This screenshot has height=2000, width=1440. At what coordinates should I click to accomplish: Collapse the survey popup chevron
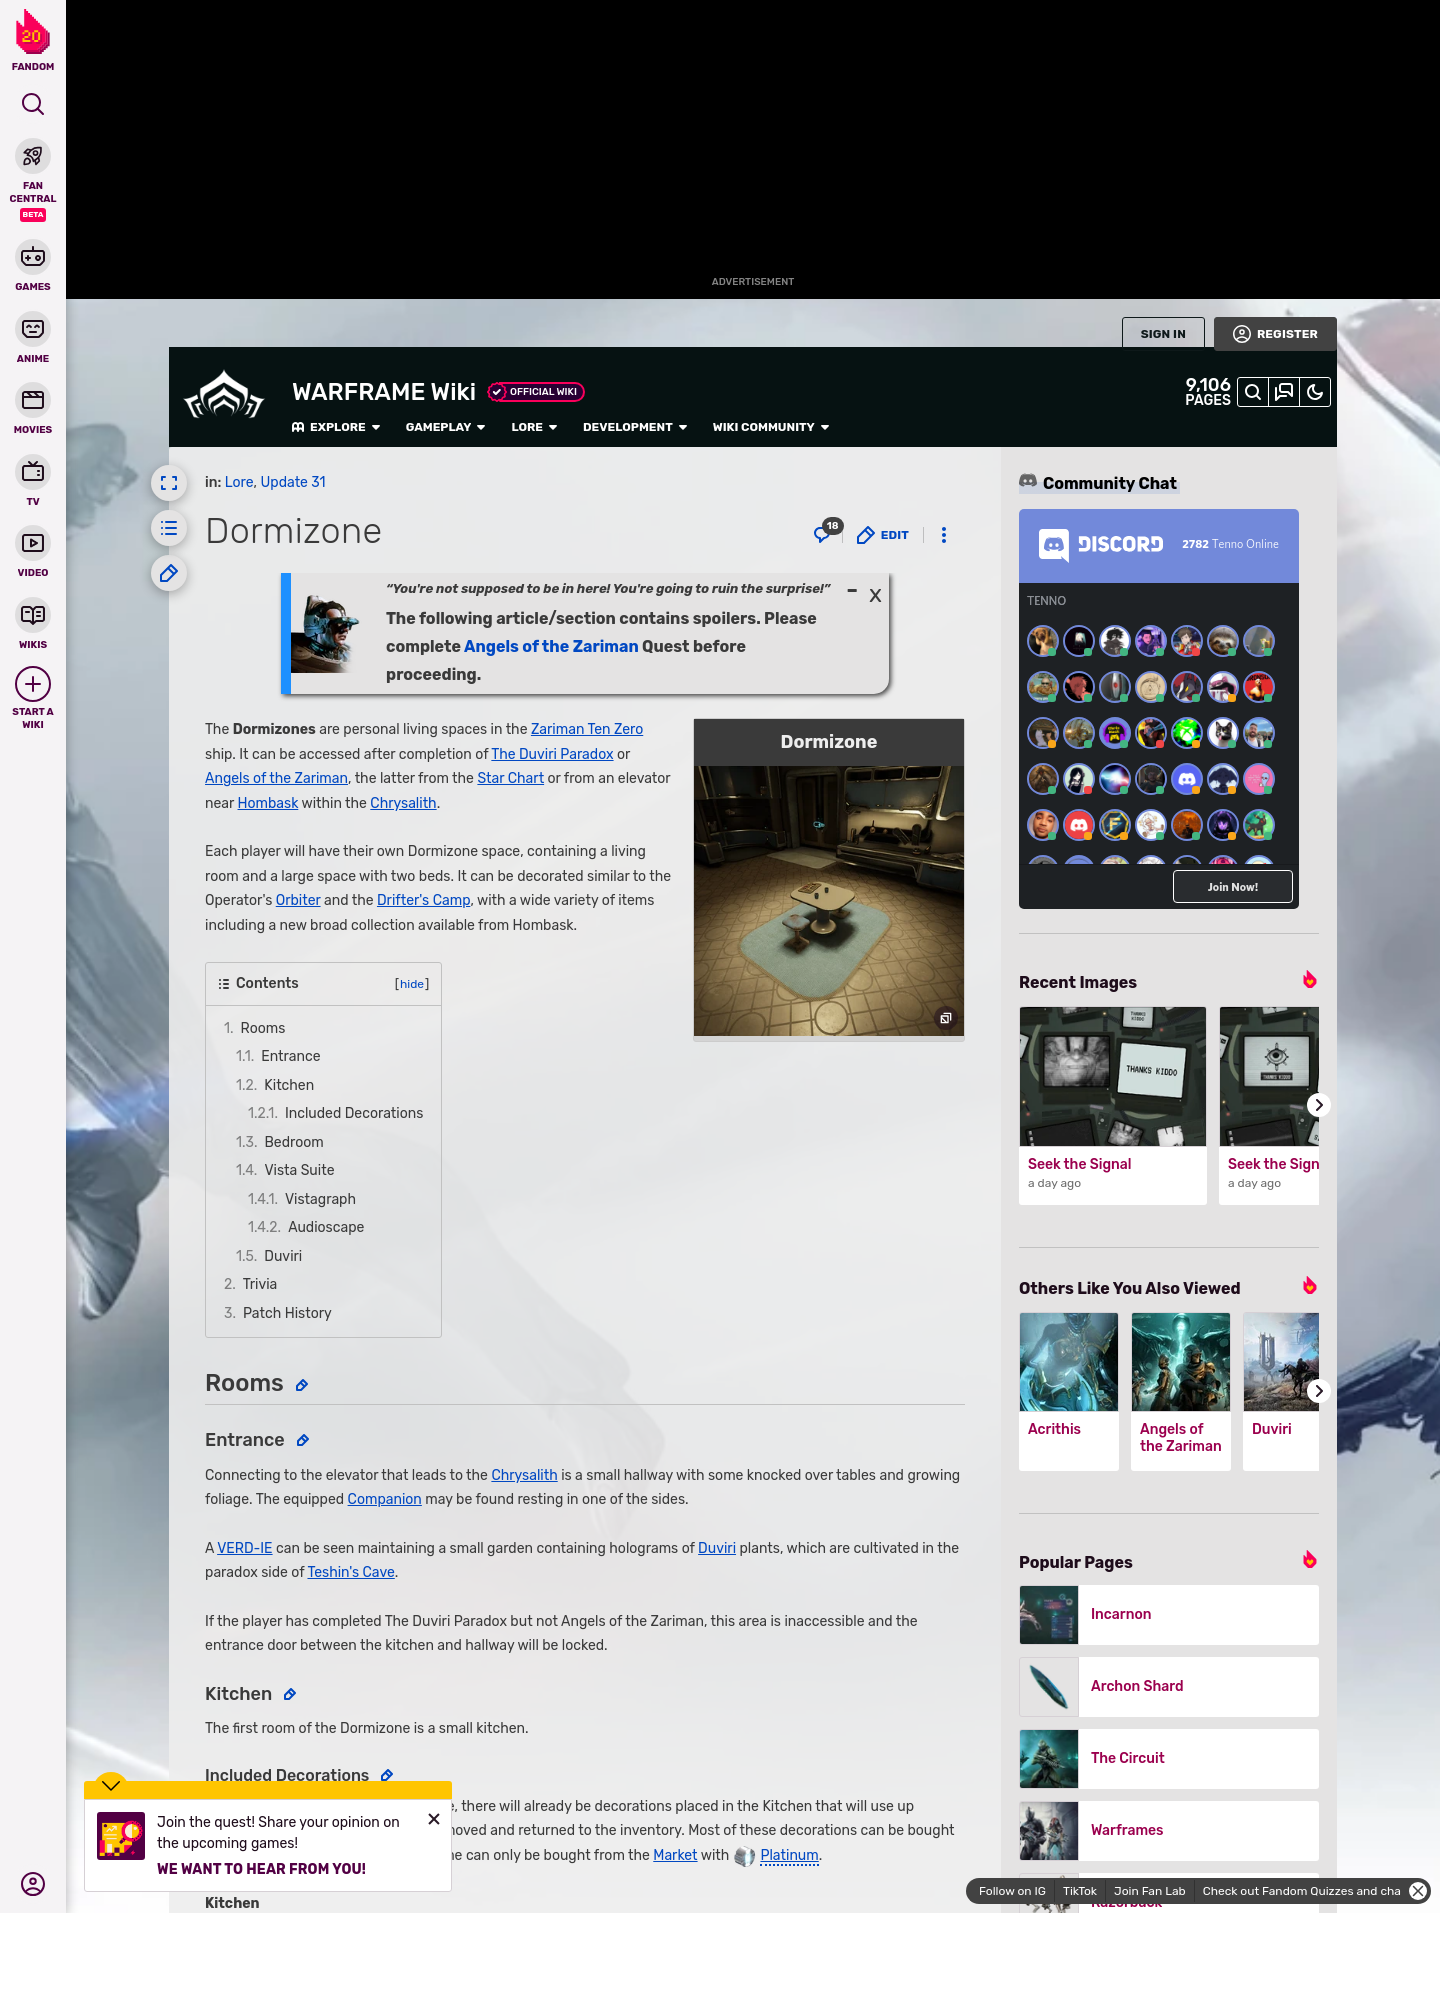(111, 1785)
